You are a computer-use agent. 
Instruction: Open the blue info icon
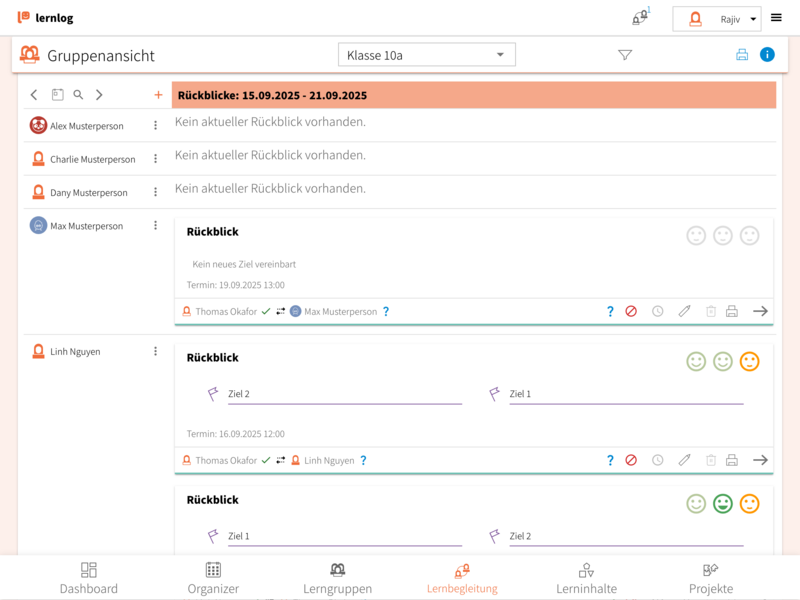[767, 55]
